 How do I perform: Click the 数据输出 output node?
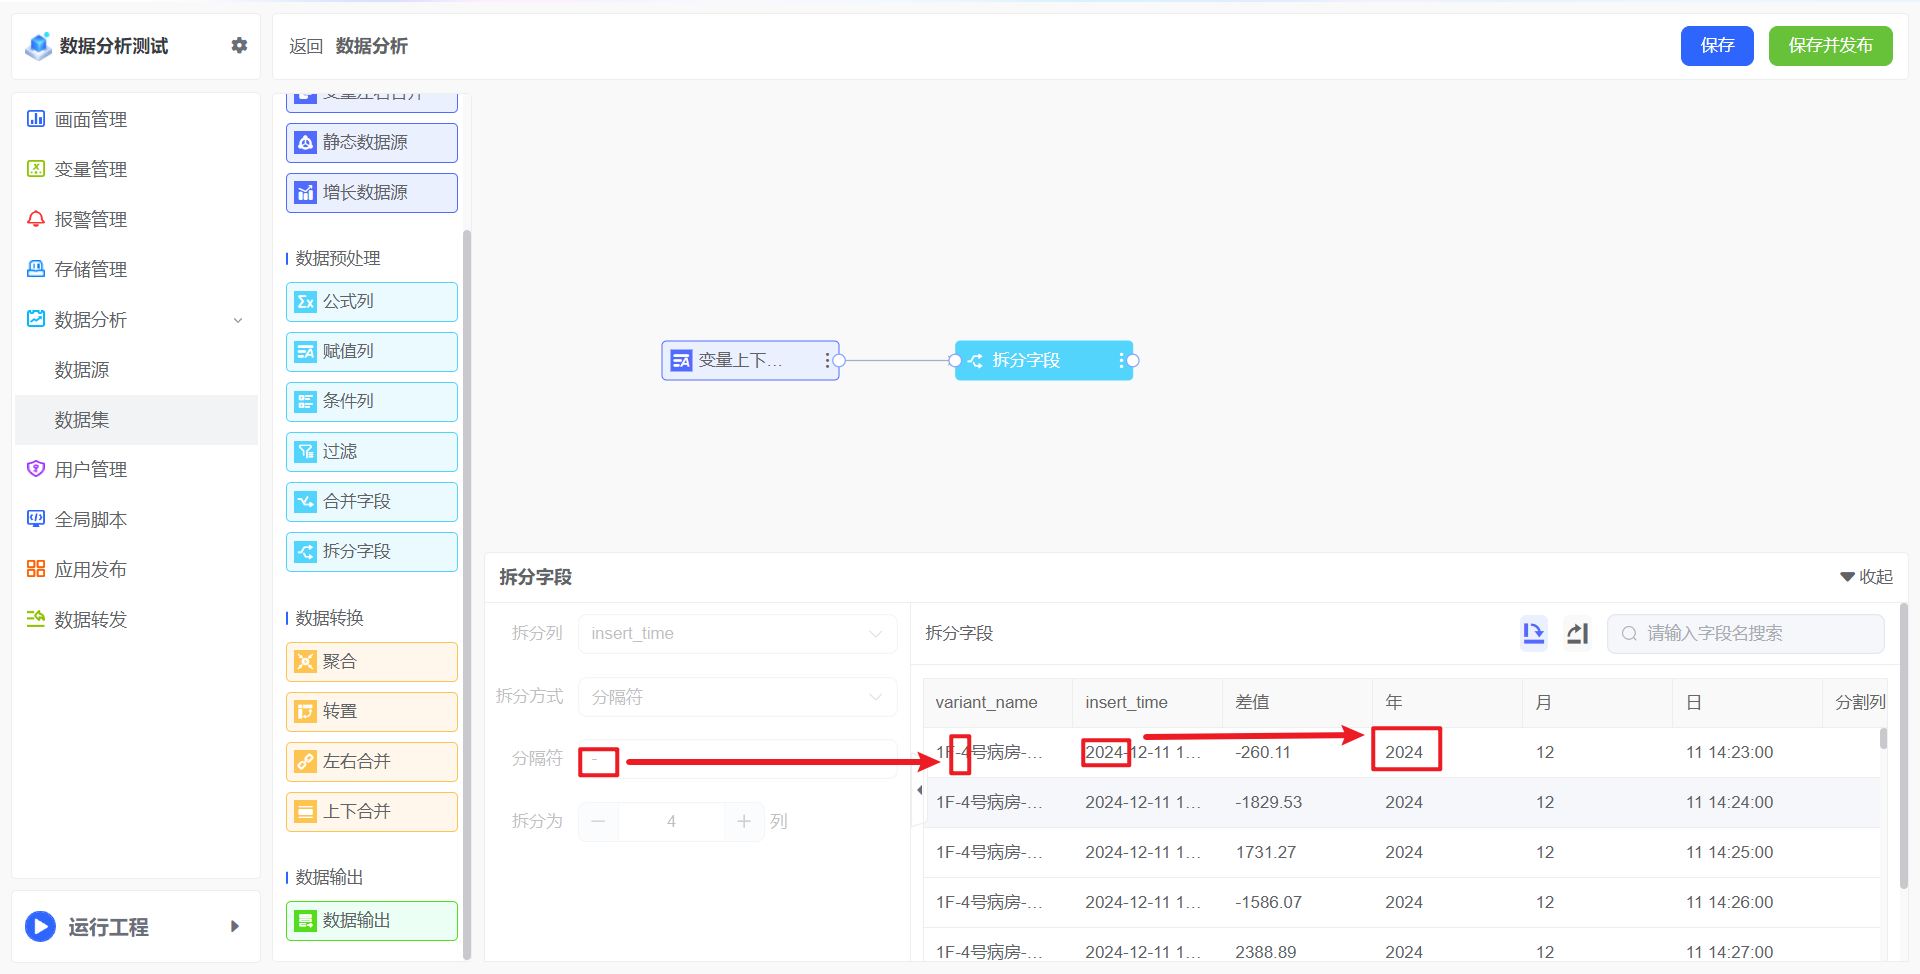pyautogui.click(x=371, y=920)
